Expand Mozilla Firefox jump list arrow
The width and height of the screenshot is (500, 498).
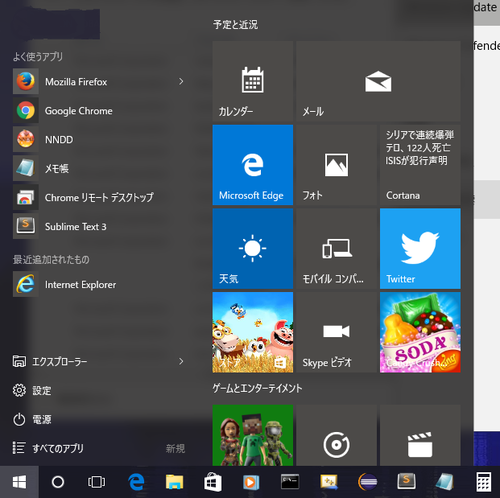(x=181, y=82)
